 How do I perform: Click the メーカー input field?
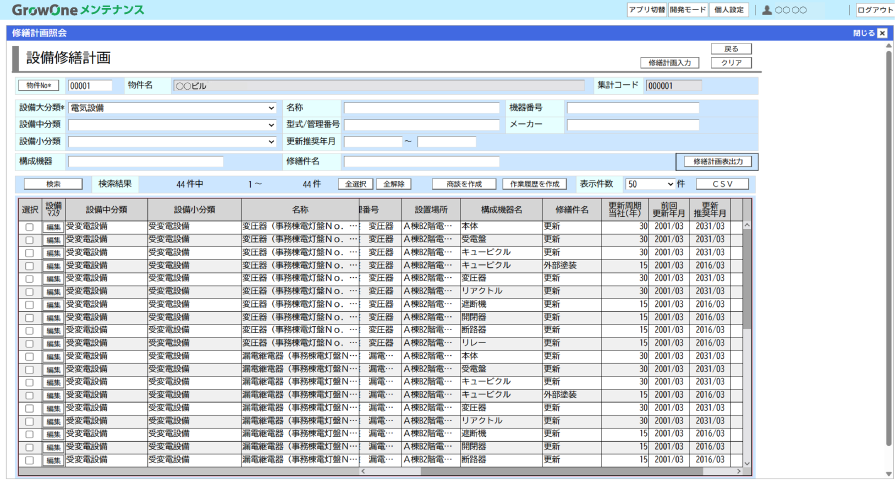point(633,124)
